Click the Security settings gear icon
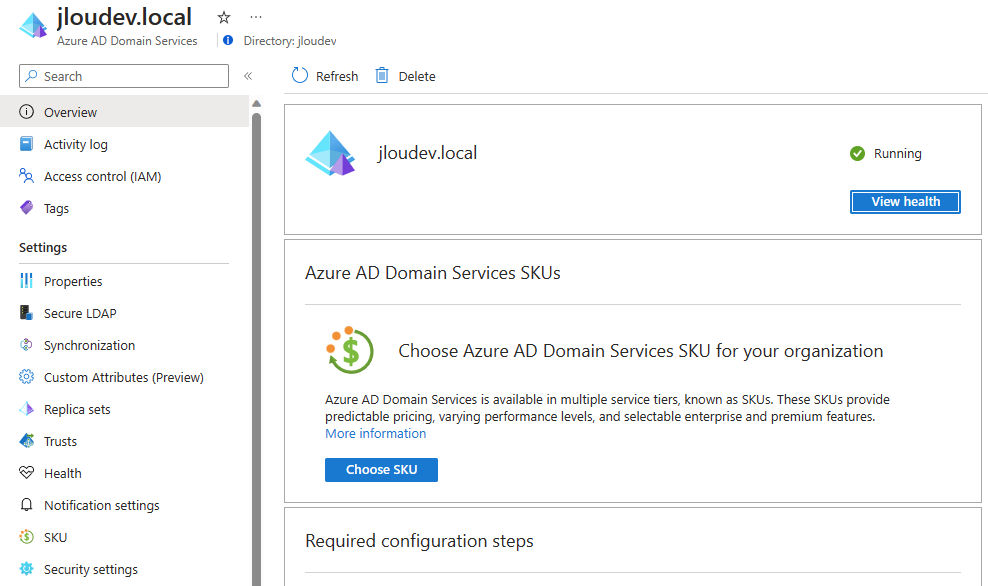Screen dimensions: 988x586 (26, 568)
